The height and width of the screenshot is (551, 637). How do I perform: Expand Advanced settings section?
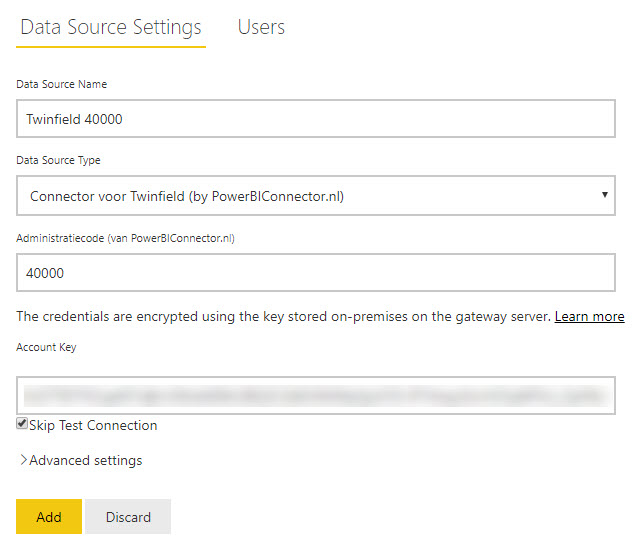pos(81,460)
